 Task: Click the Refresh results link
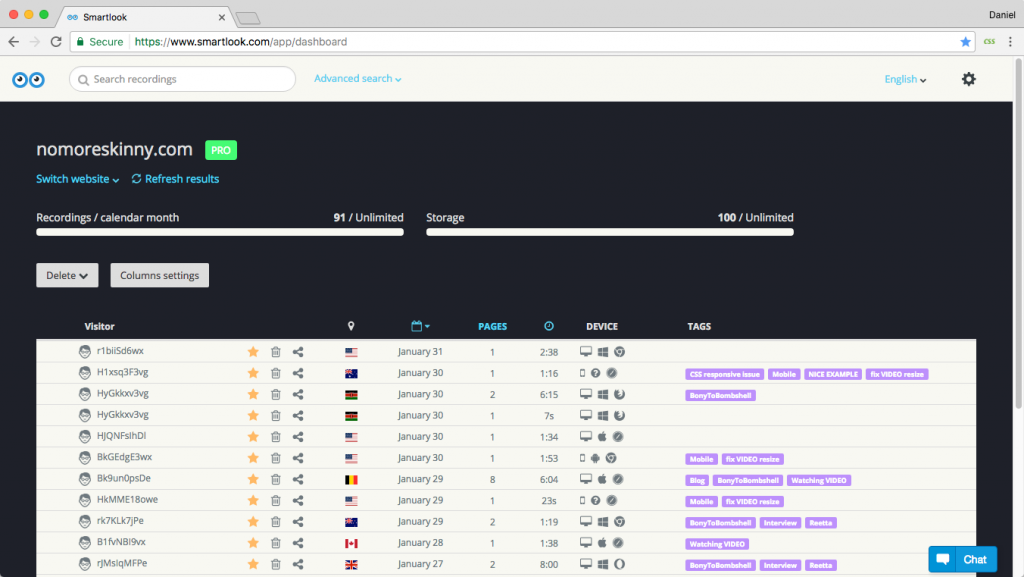coord(175,179)
